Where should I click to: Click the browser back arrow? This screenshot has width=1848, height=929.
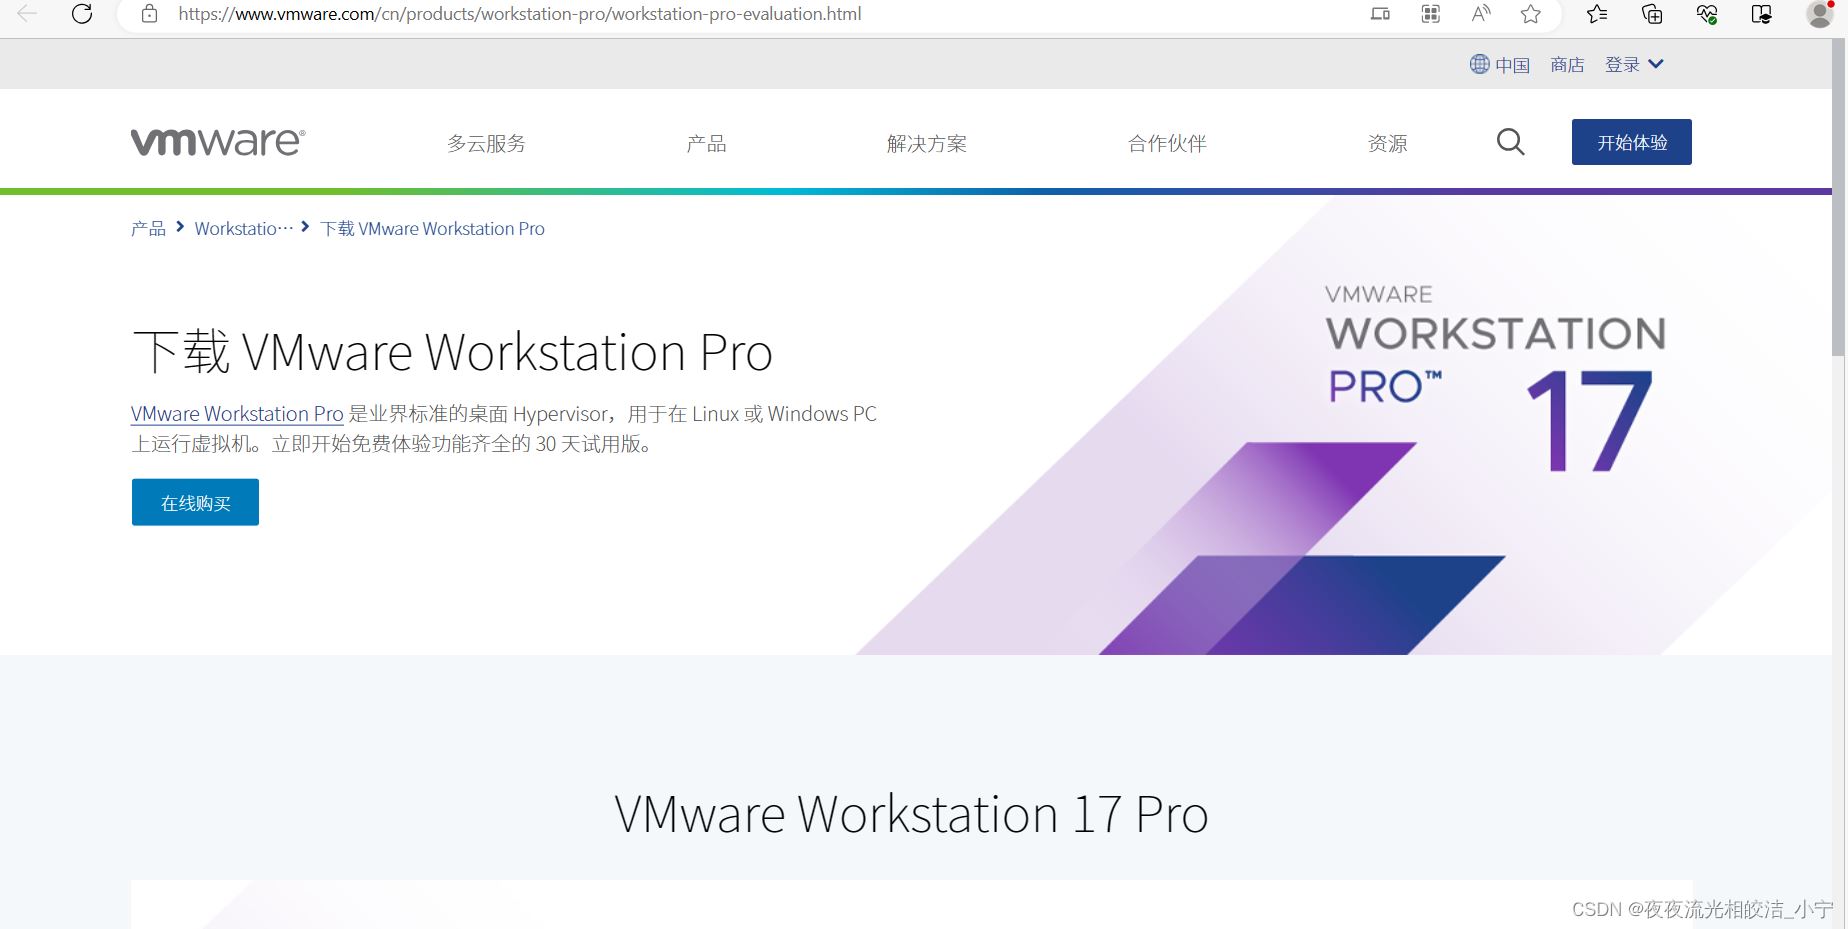(27, 14)
